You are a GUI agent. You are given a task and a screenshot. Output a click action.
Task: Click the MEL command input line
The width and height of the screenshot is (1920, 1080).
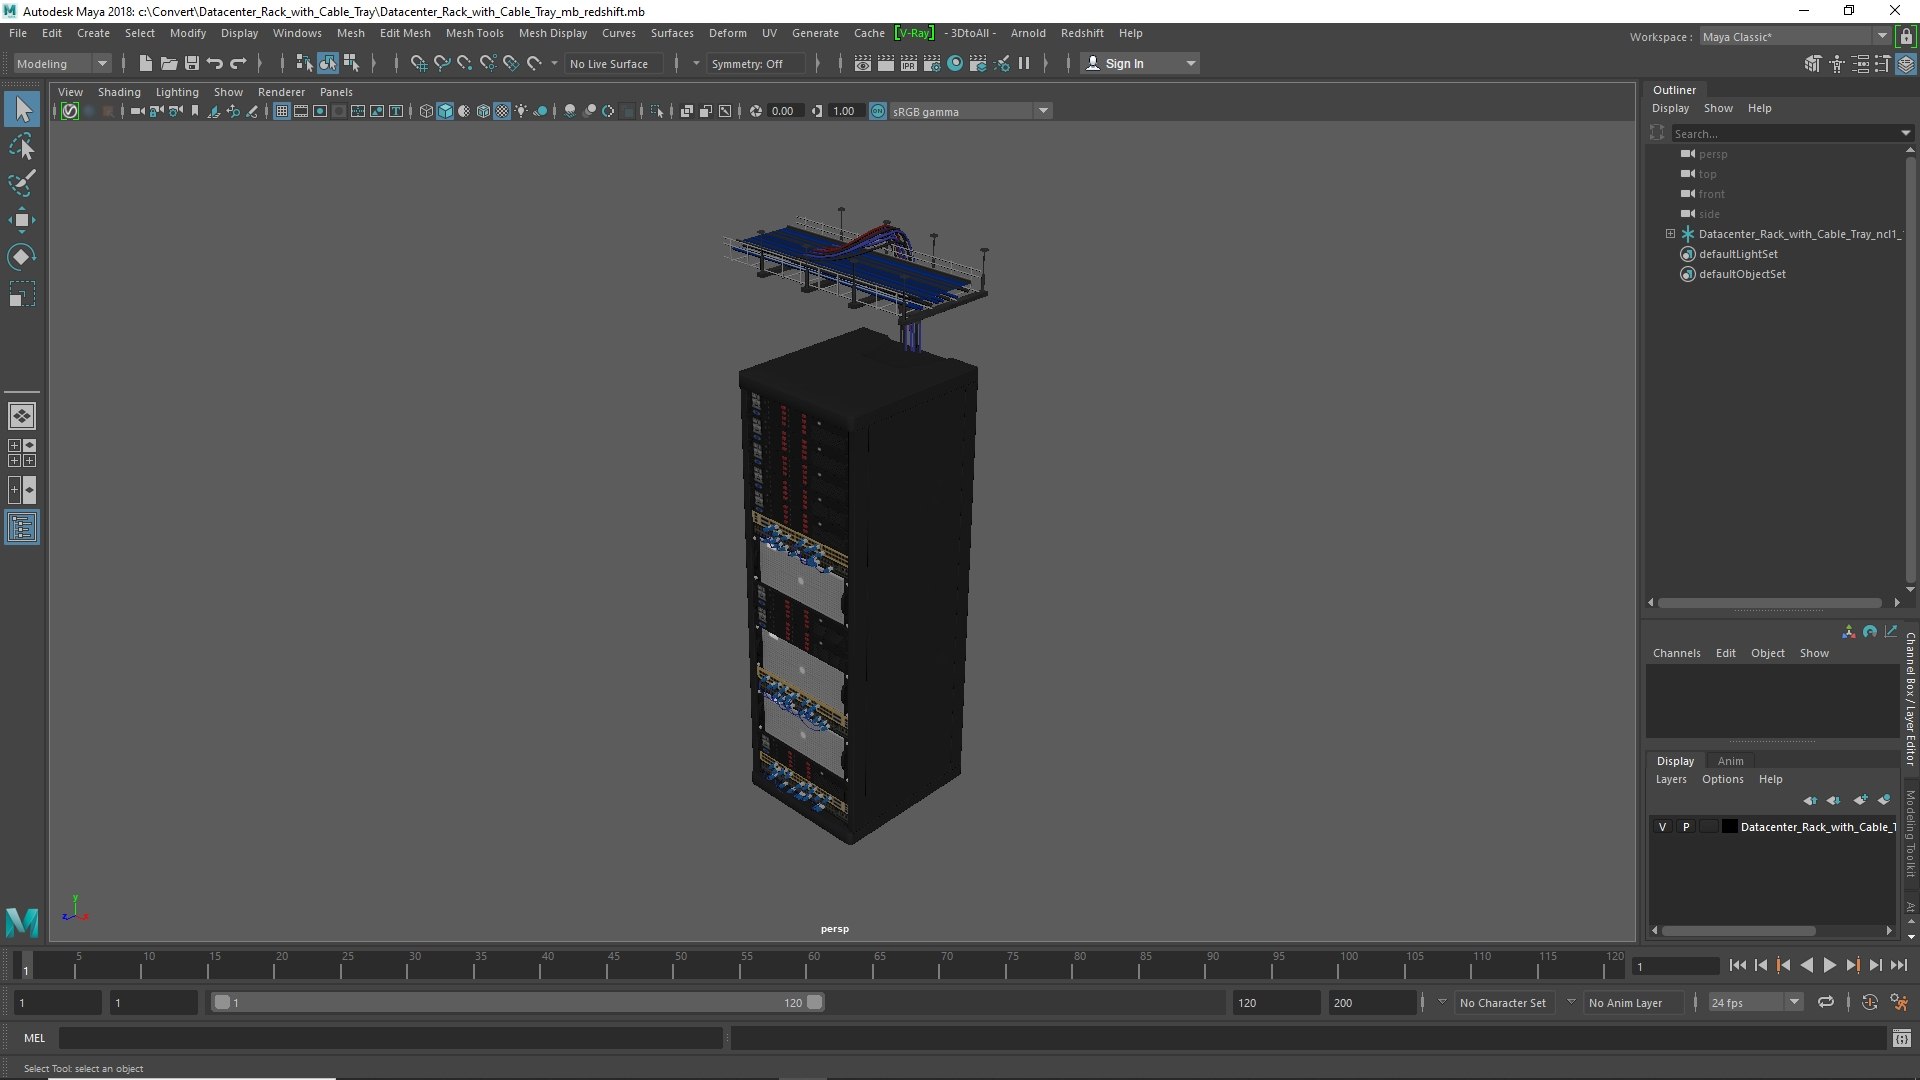(x=390, y=1039)
